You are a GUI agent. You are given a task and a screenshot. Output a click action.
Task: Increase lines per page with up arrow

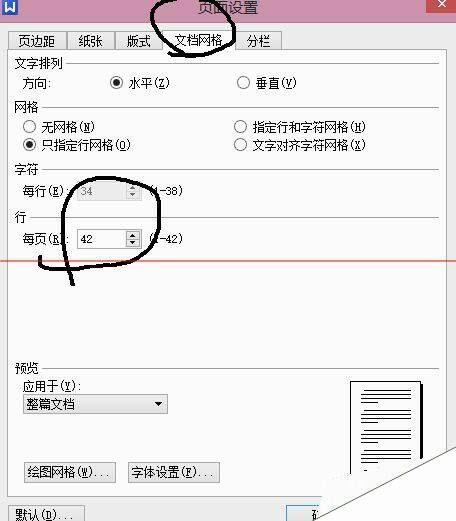[133, 235]
